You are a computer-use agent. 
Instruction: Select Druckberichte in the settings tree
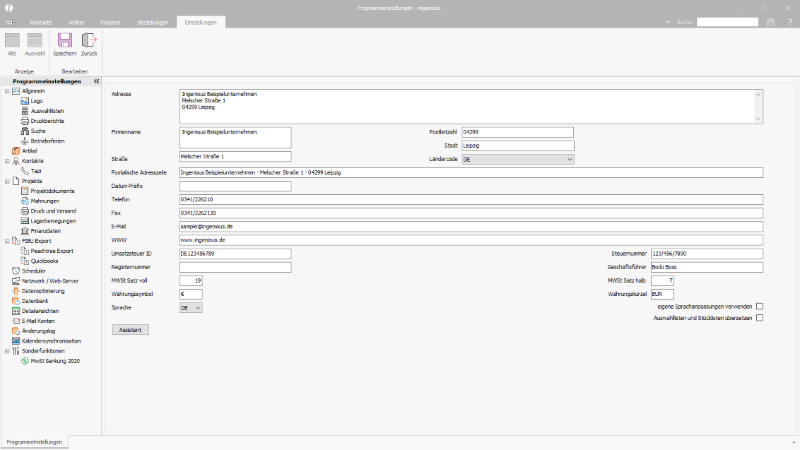[x=47, y=121]
